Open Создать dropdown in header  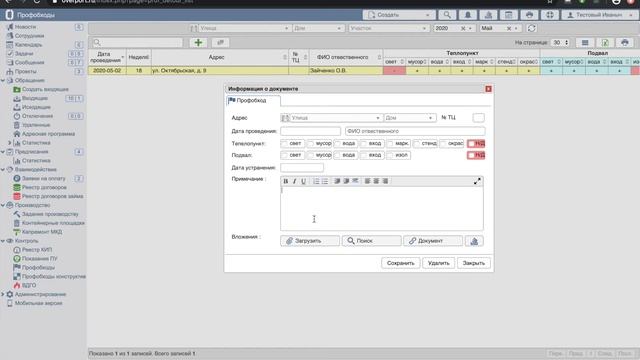pos(399,15)
